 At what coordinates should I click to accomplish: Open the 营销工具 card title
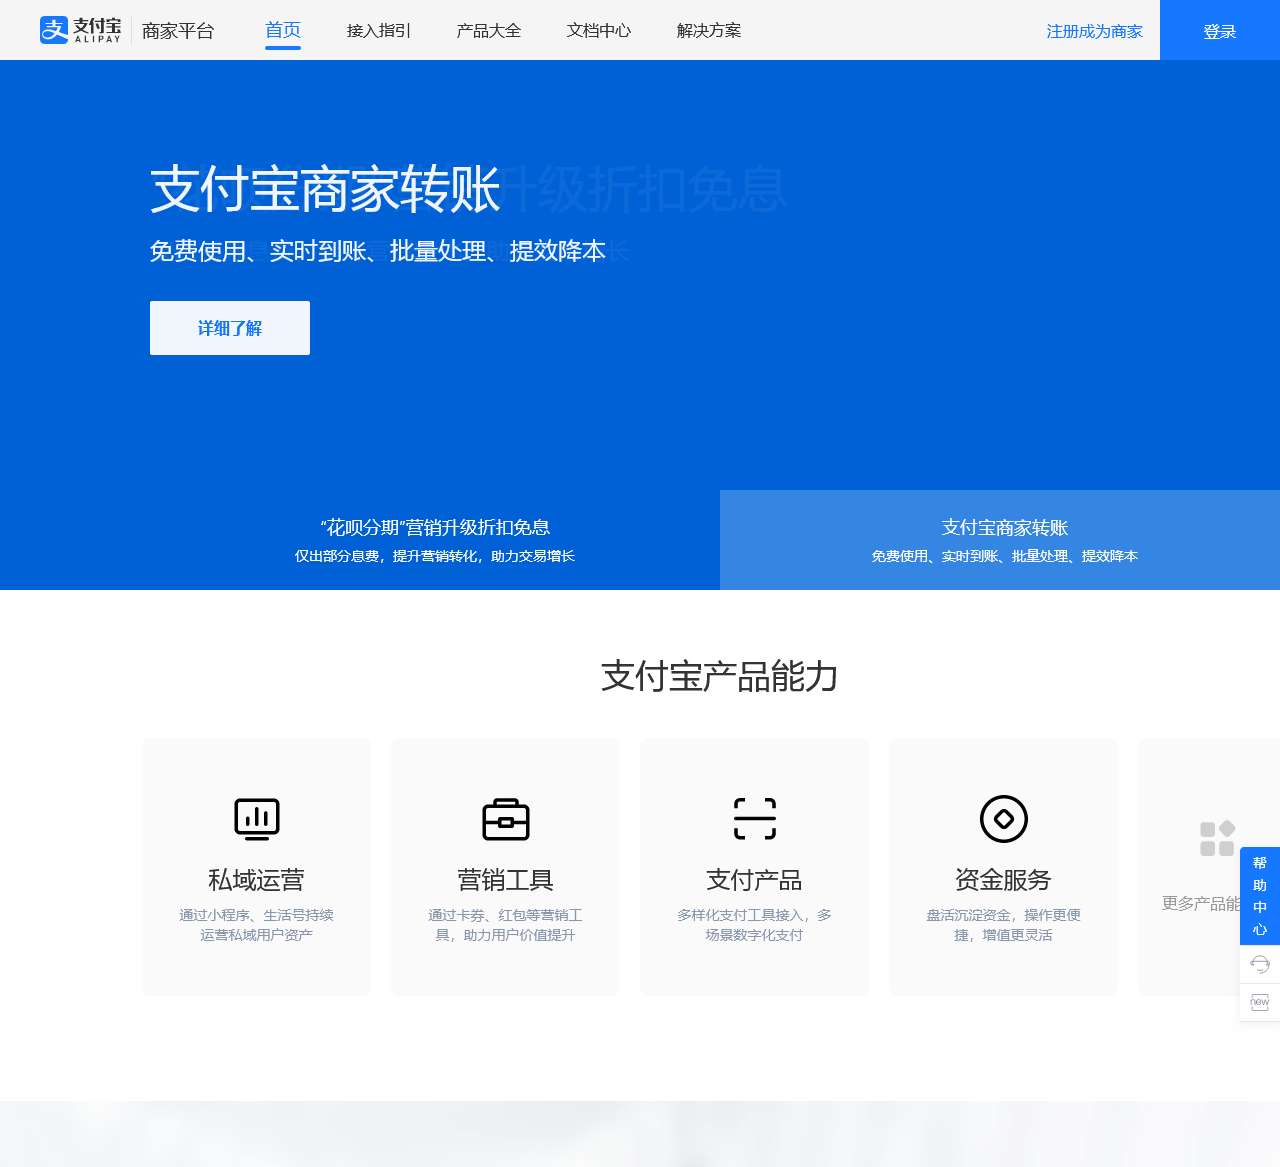505,880
